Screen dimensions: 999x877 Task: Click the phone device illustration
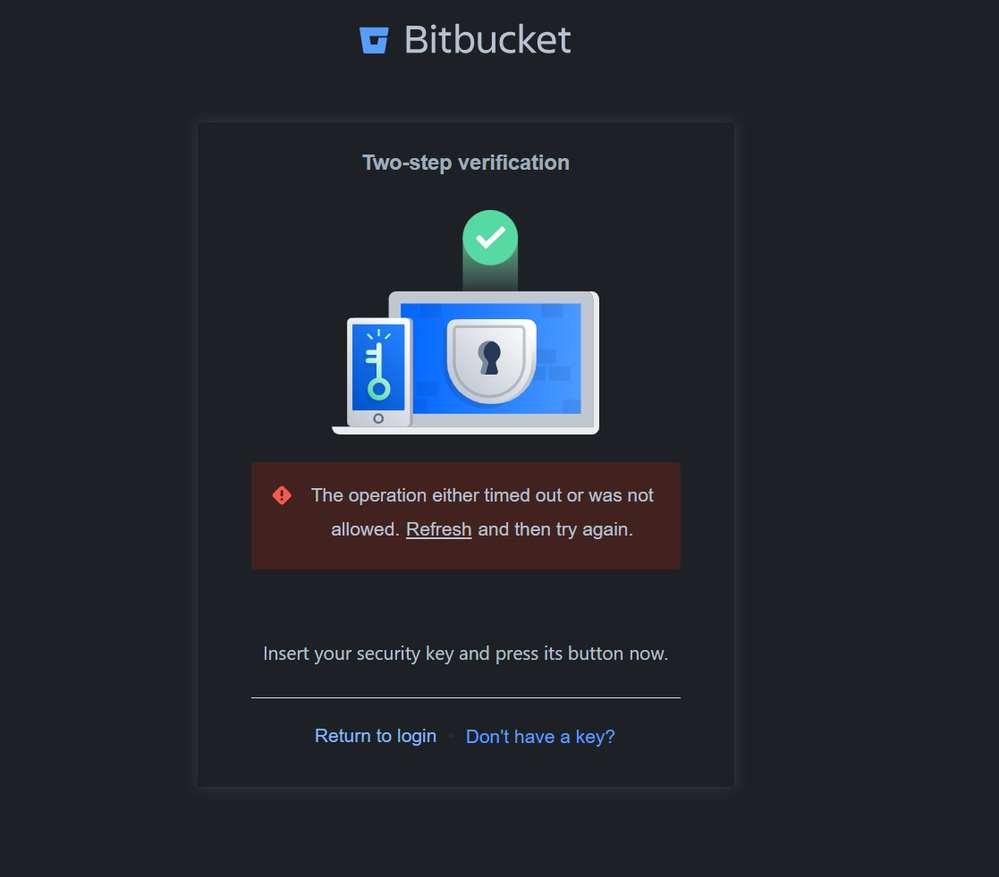coord(380,372)
